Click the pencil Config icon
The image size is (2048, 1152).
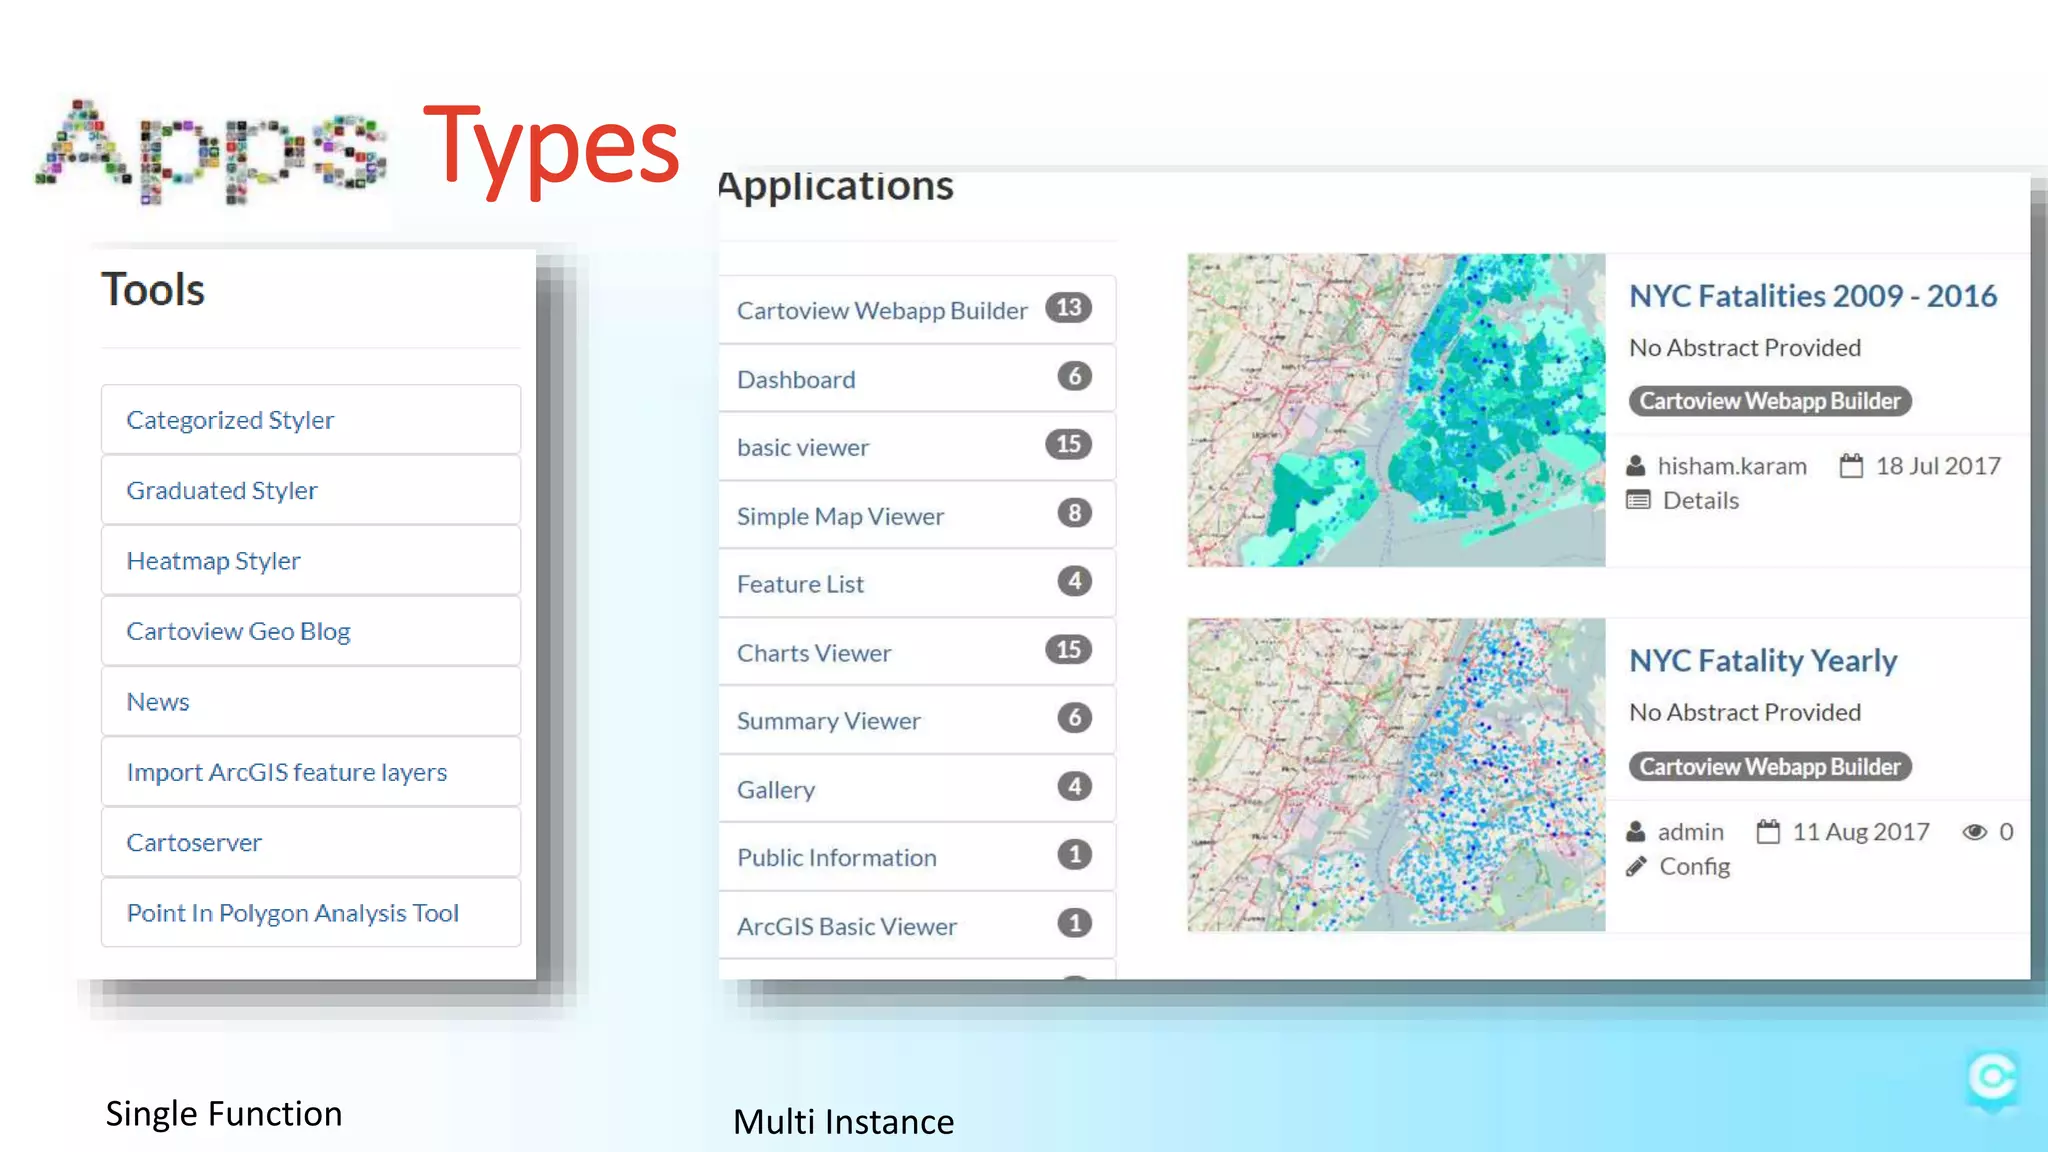point(1636,867)
